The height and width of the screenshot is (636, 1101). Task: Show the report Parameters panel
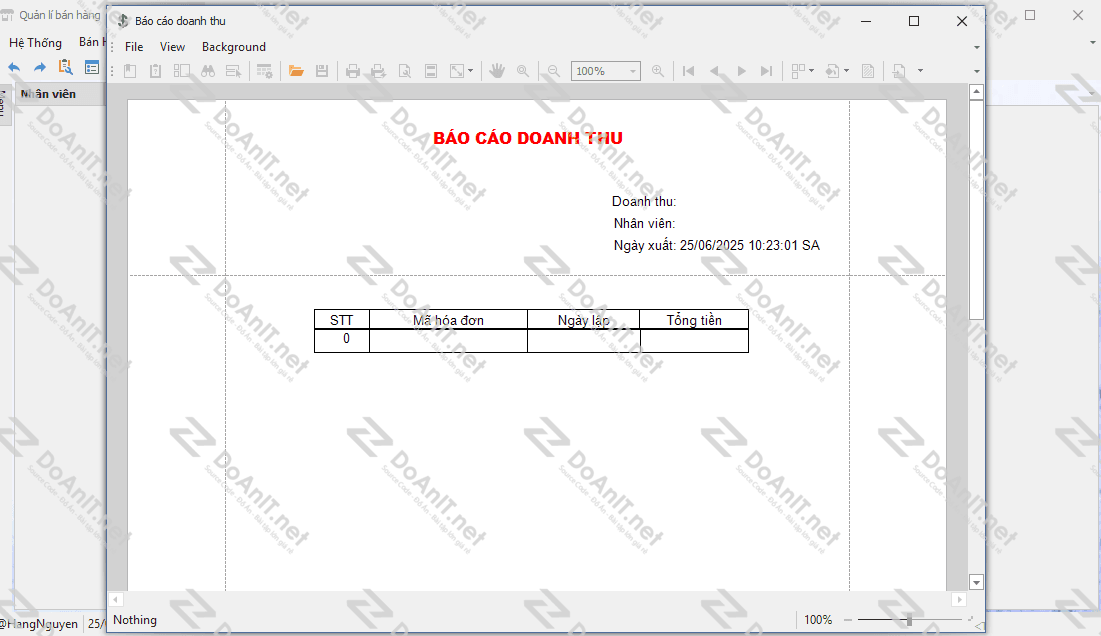click(156, 71)
